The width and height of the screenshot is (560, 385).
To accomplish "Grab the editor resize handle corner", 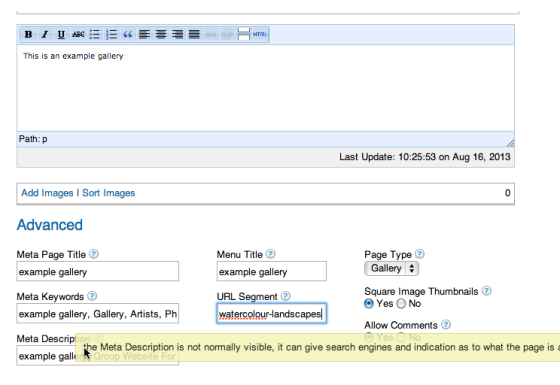I will click(510, 143).
